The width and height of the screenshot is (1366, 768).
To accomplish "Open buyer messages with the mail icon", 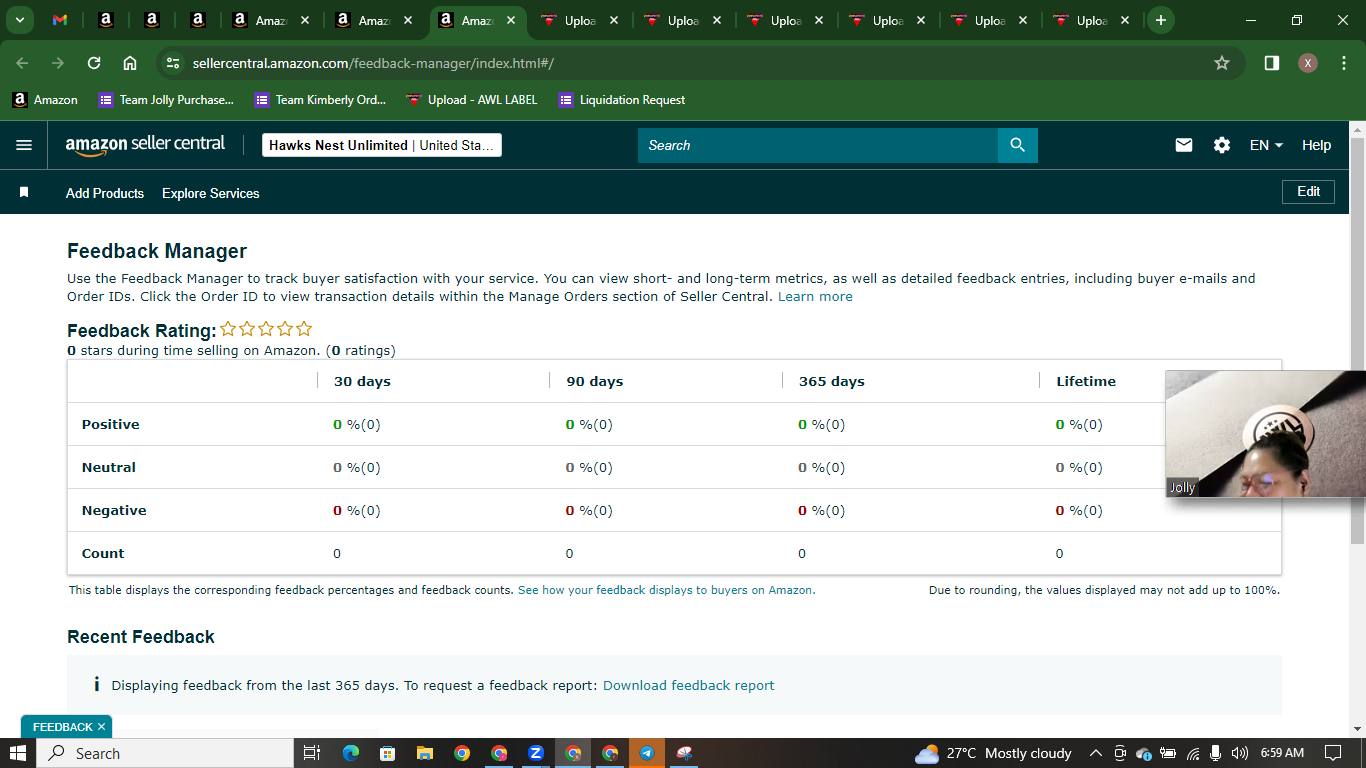I will [1184, 145].
